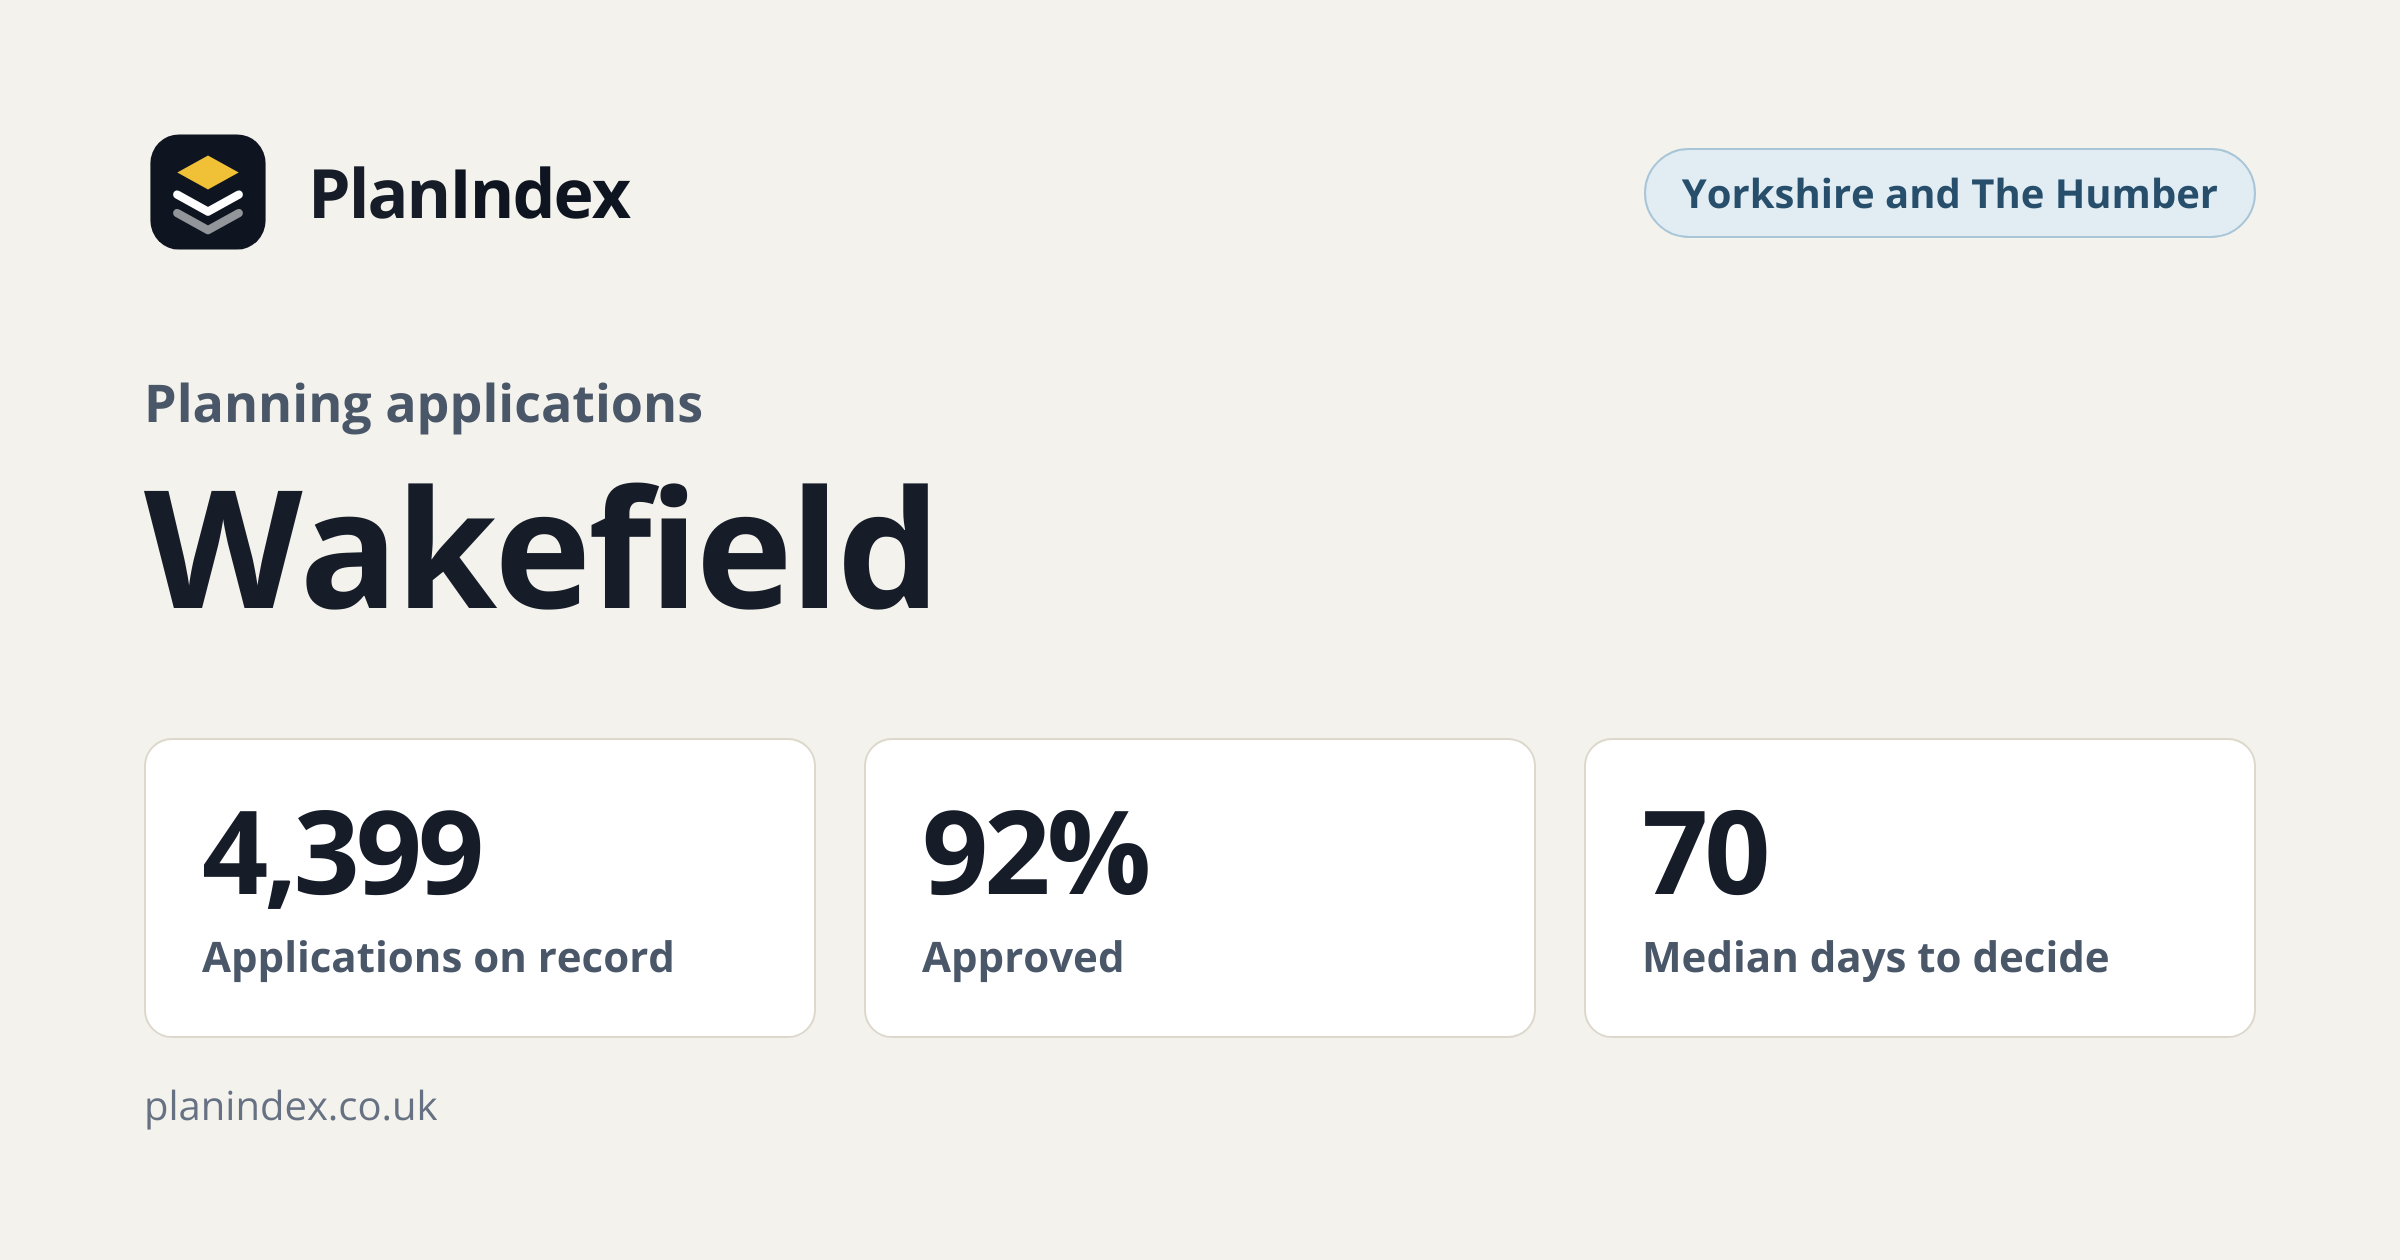
Task: Click the Planning applications subtitle
Action: pos(424,404)
